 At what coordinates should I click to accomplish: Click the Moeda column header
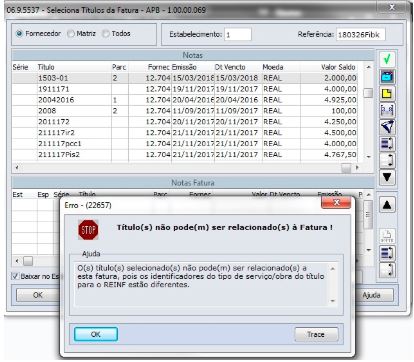(x=273, y=67)
